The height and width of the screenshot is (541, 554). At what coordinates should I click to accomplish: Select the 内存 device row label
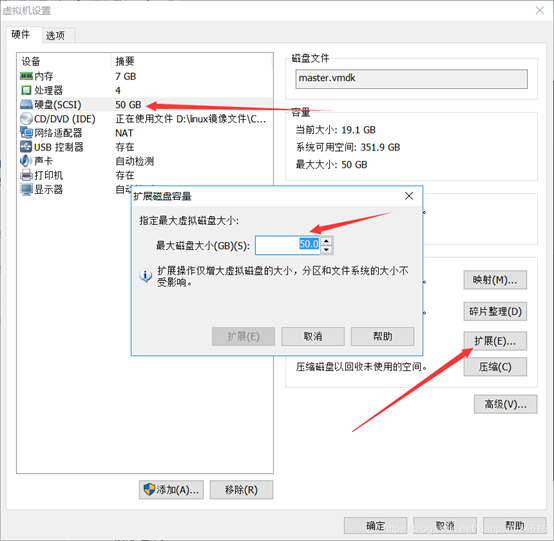[x=44, y=76]
